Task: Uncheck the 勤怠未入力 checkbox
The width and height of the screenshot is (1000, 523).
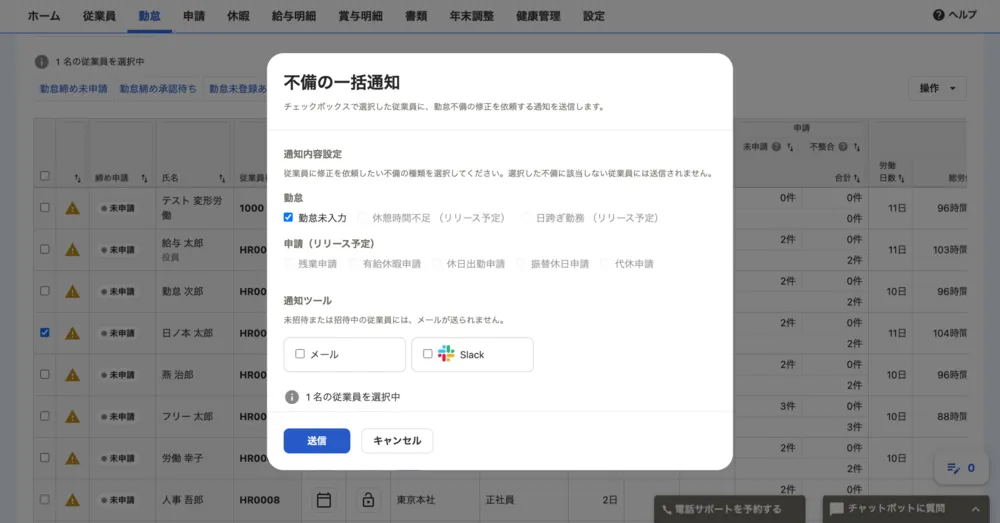Action: click(x=288, y=217)
